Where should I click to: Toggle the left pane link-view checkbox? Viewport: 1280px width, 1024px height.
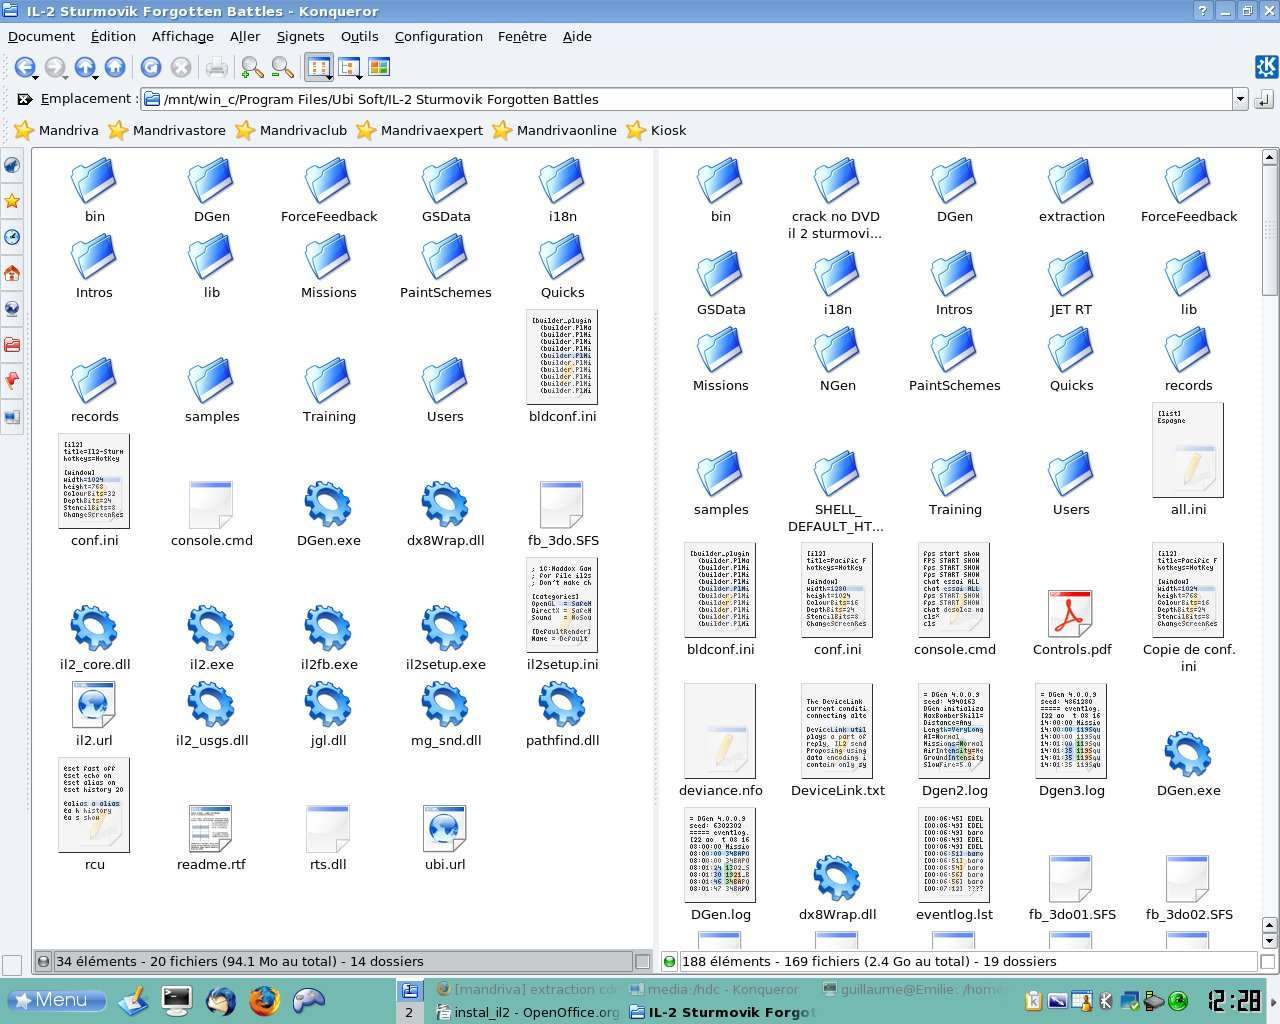(642, 962)
